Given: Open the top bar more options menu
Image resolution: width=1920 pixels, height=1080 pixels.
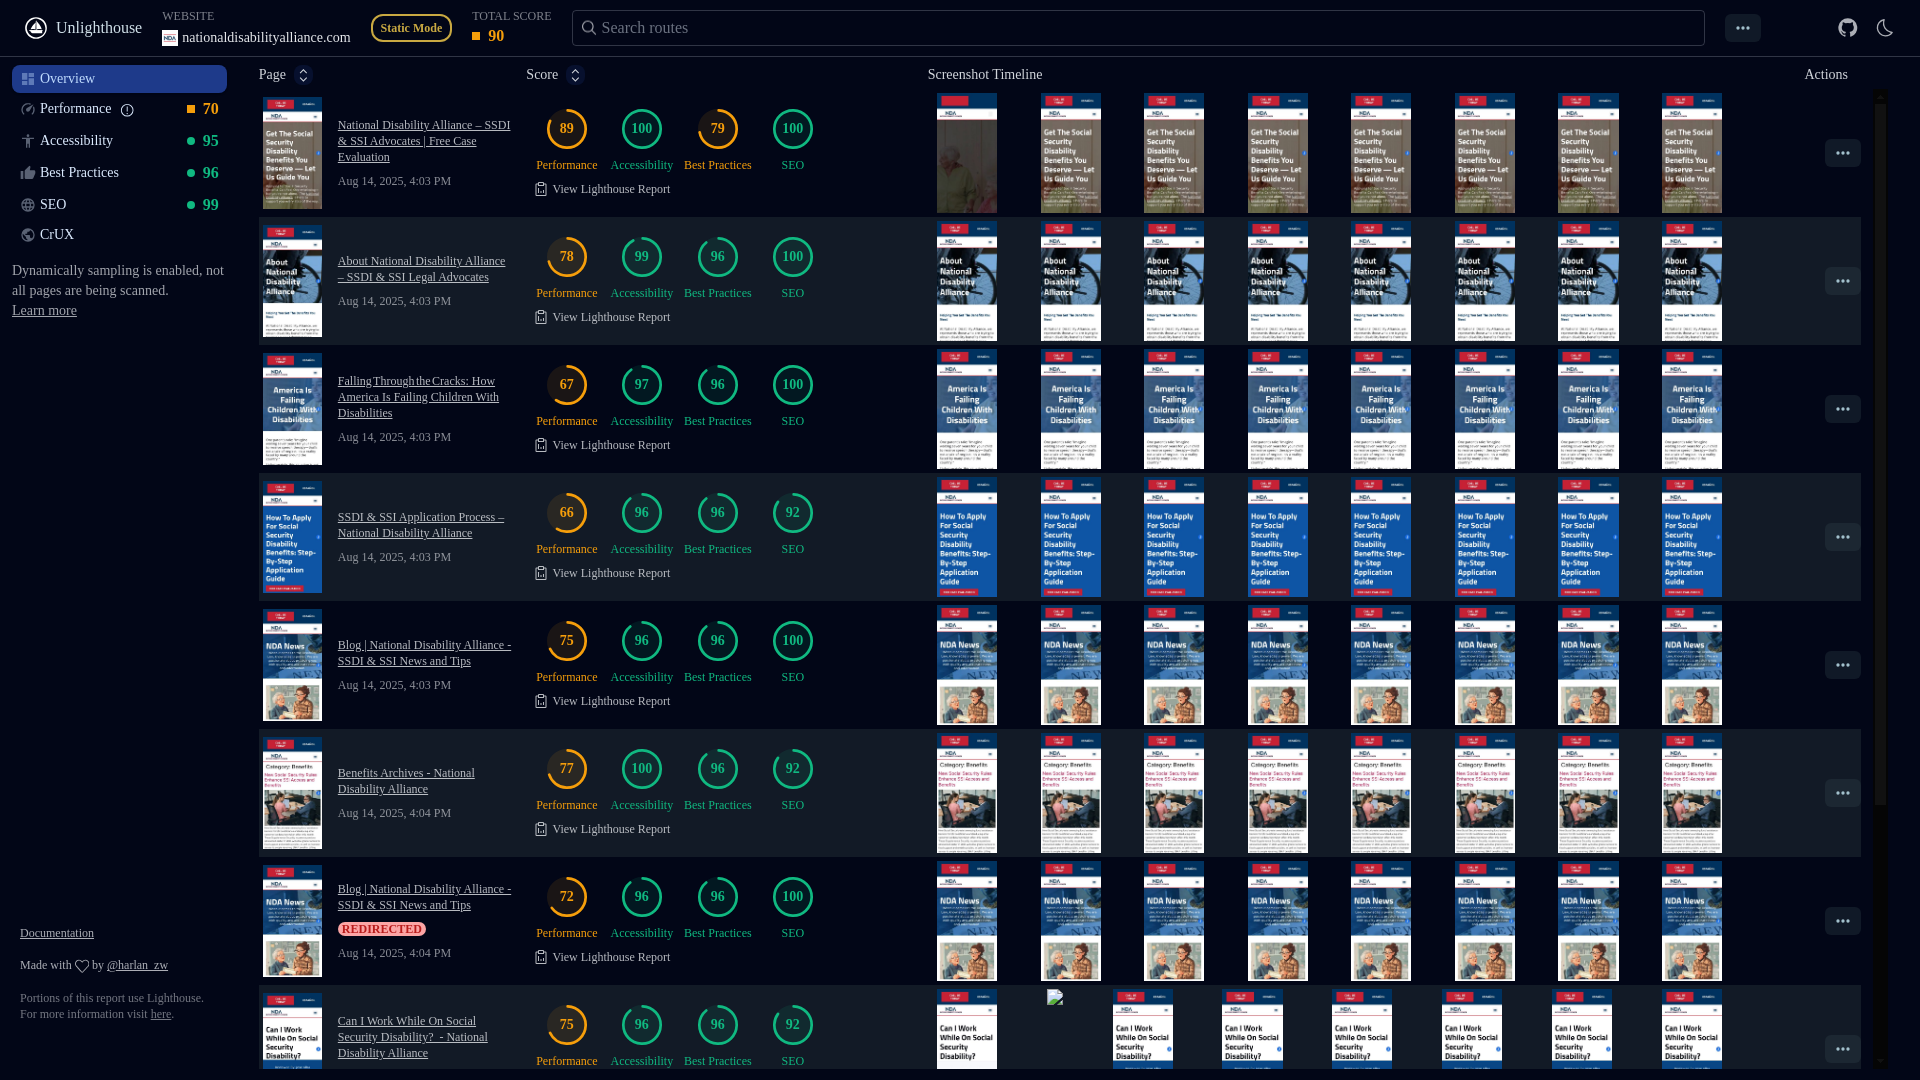Looking at the screenshot, I should pyautogui.click(x=1743, y=28).
